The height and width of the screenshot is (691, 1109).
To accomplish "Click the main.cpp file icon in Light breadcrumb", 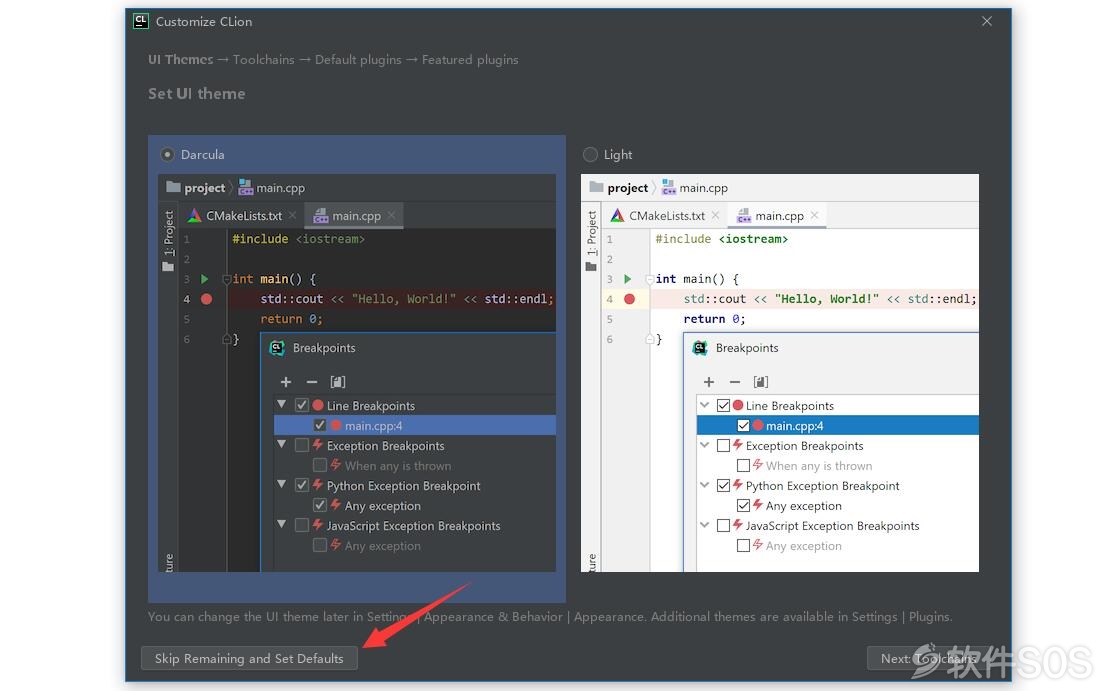I will point(668,187).
